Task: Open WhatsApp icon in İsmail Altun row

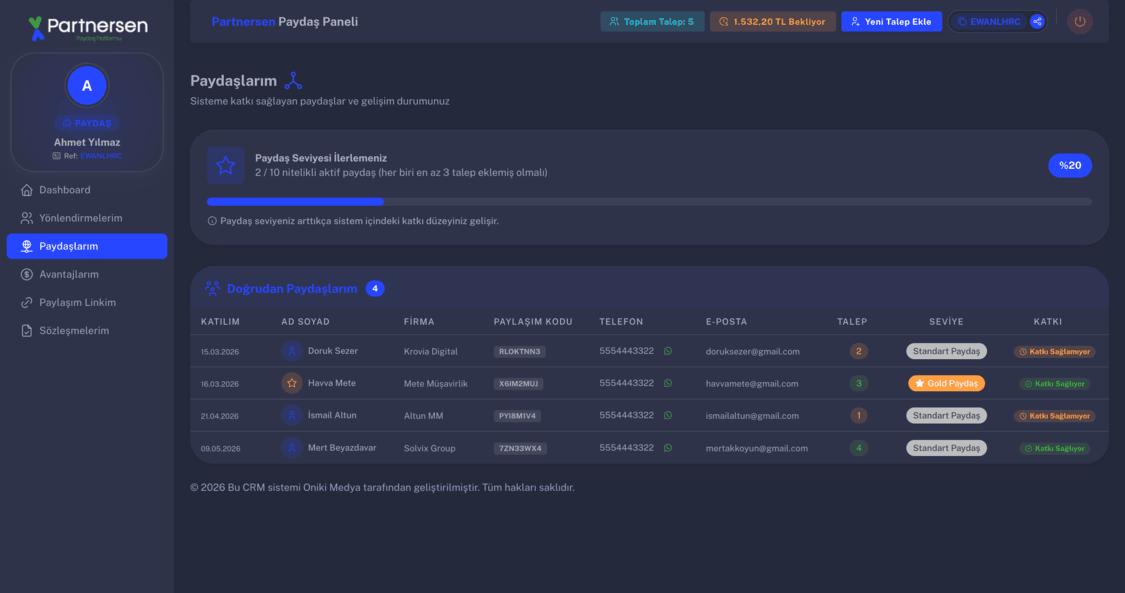Action: coord(668,416)
